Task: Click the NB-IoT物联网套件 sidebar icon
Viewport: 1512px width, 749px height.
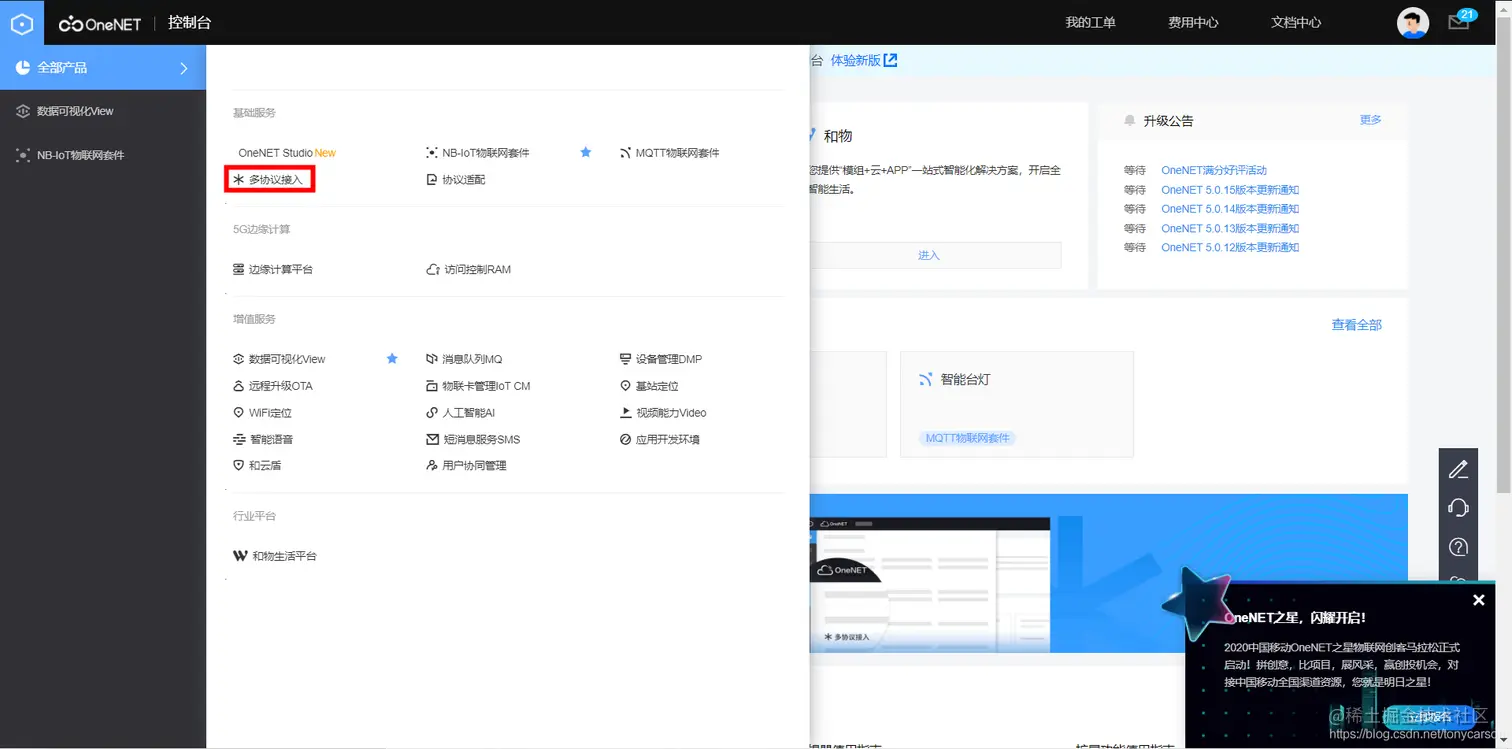Action: [23, 156]
